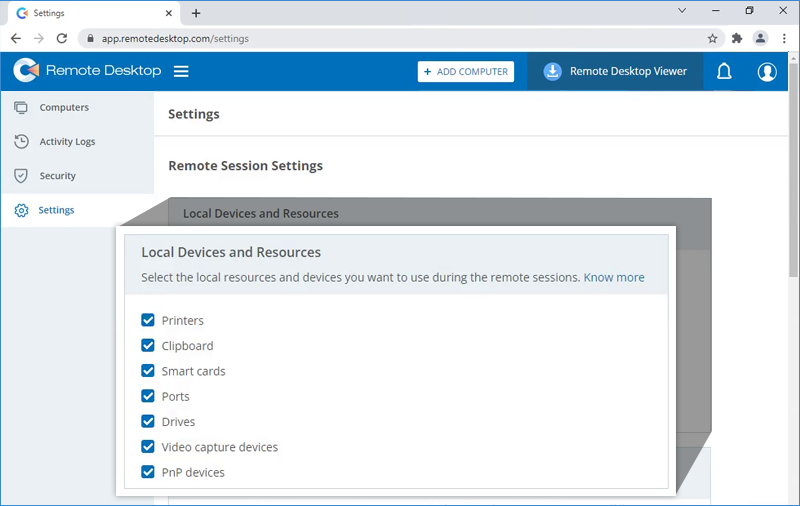Click the hamburger menu icon beside Remote Desktop
The height and width of the screenshot is (506, 800).
pos(181,71)
